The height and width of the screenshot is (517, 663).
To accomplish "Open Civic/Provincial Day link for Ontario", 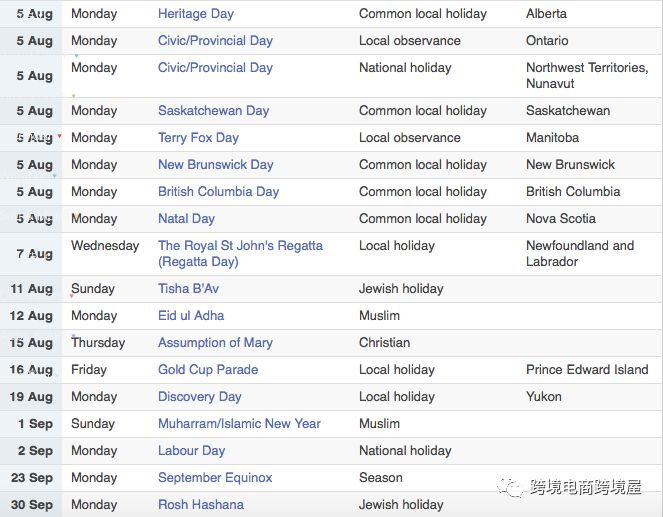I will coord(215,41).
